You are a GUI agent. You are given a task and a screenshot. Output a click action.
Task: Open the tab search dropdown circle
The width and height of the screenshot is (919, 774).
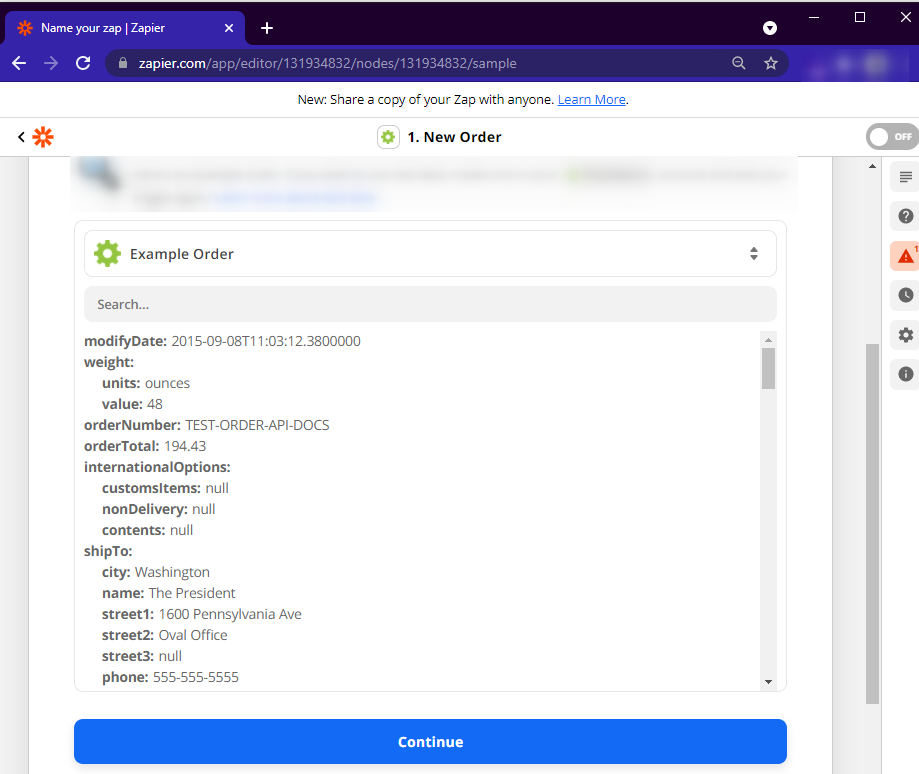click(770, 28)
